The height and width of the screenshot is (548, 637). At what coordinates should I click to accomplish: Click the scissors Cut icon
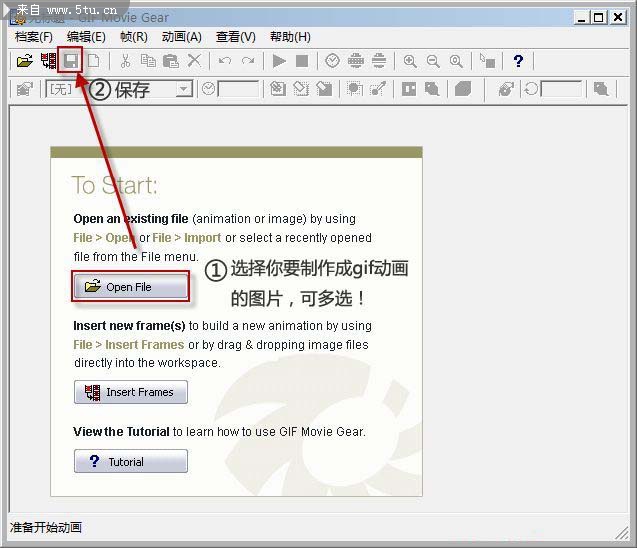tap(125, 61)
